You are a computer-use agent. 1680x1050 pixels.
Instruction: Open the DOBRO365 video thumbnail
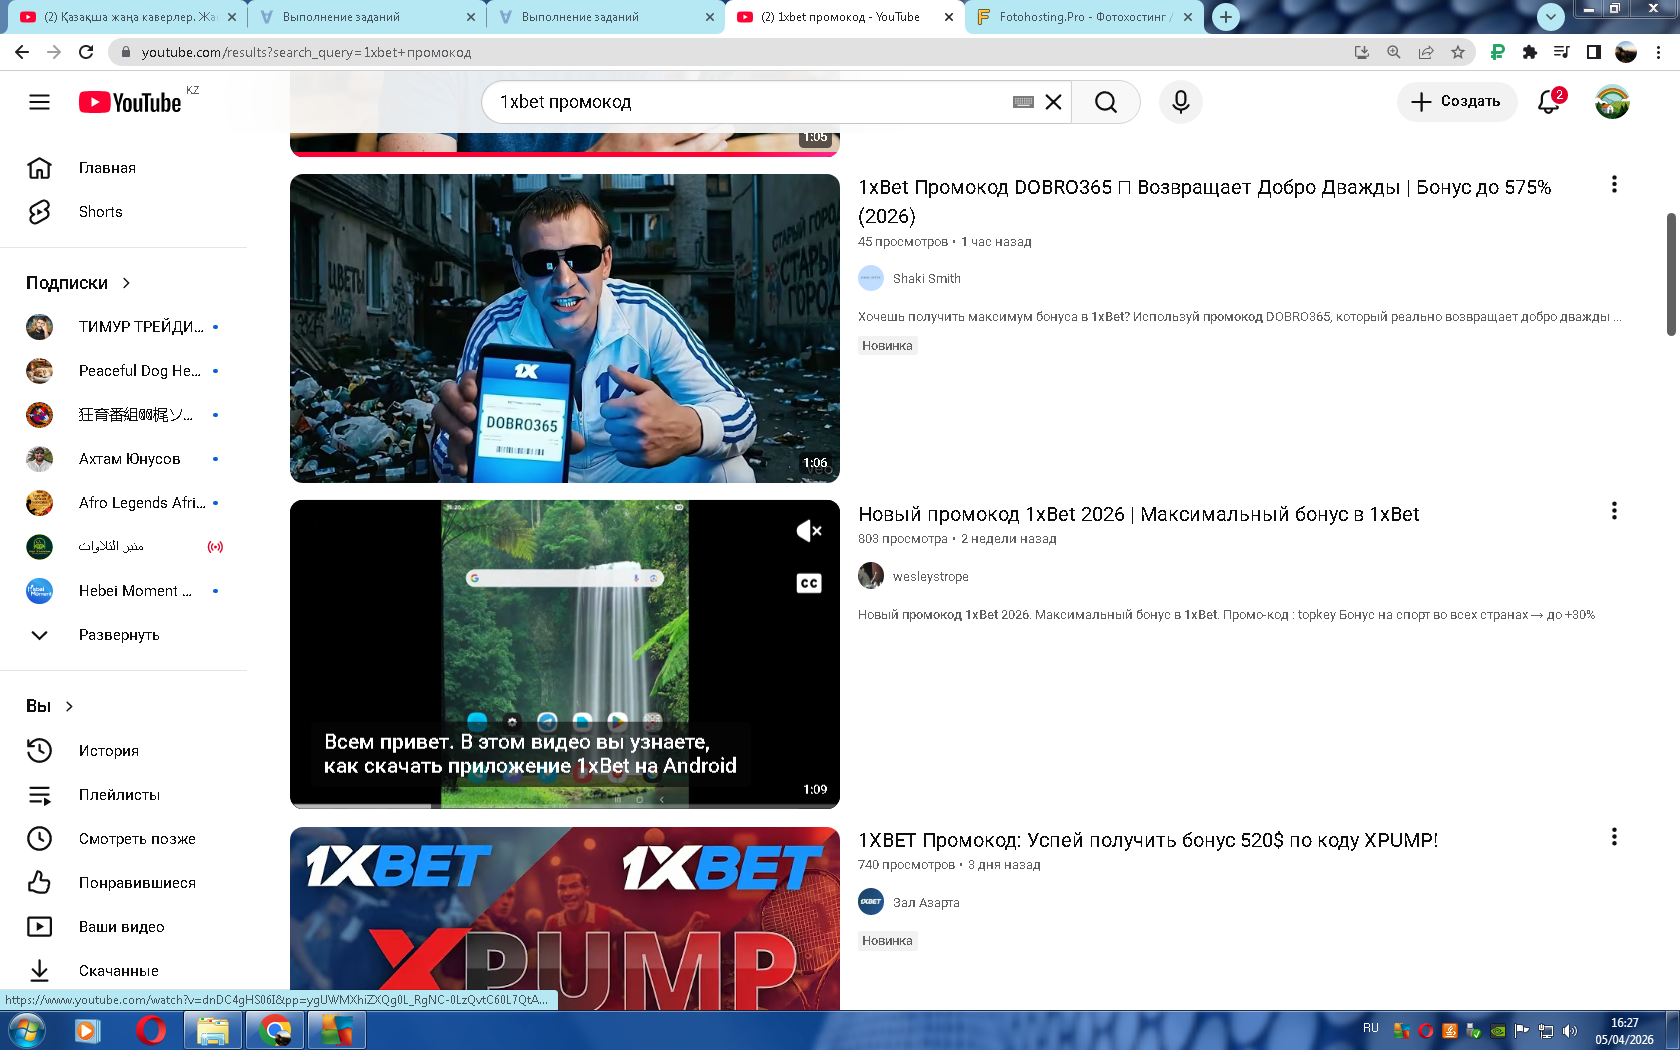(564, 328)
